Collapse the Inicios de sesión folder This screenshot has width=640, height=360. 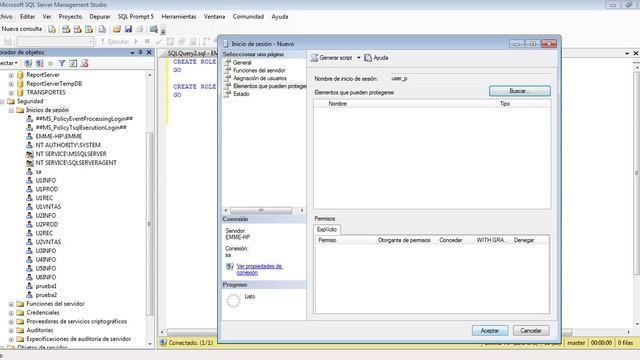pyautogui.click(x=11, y=110)
